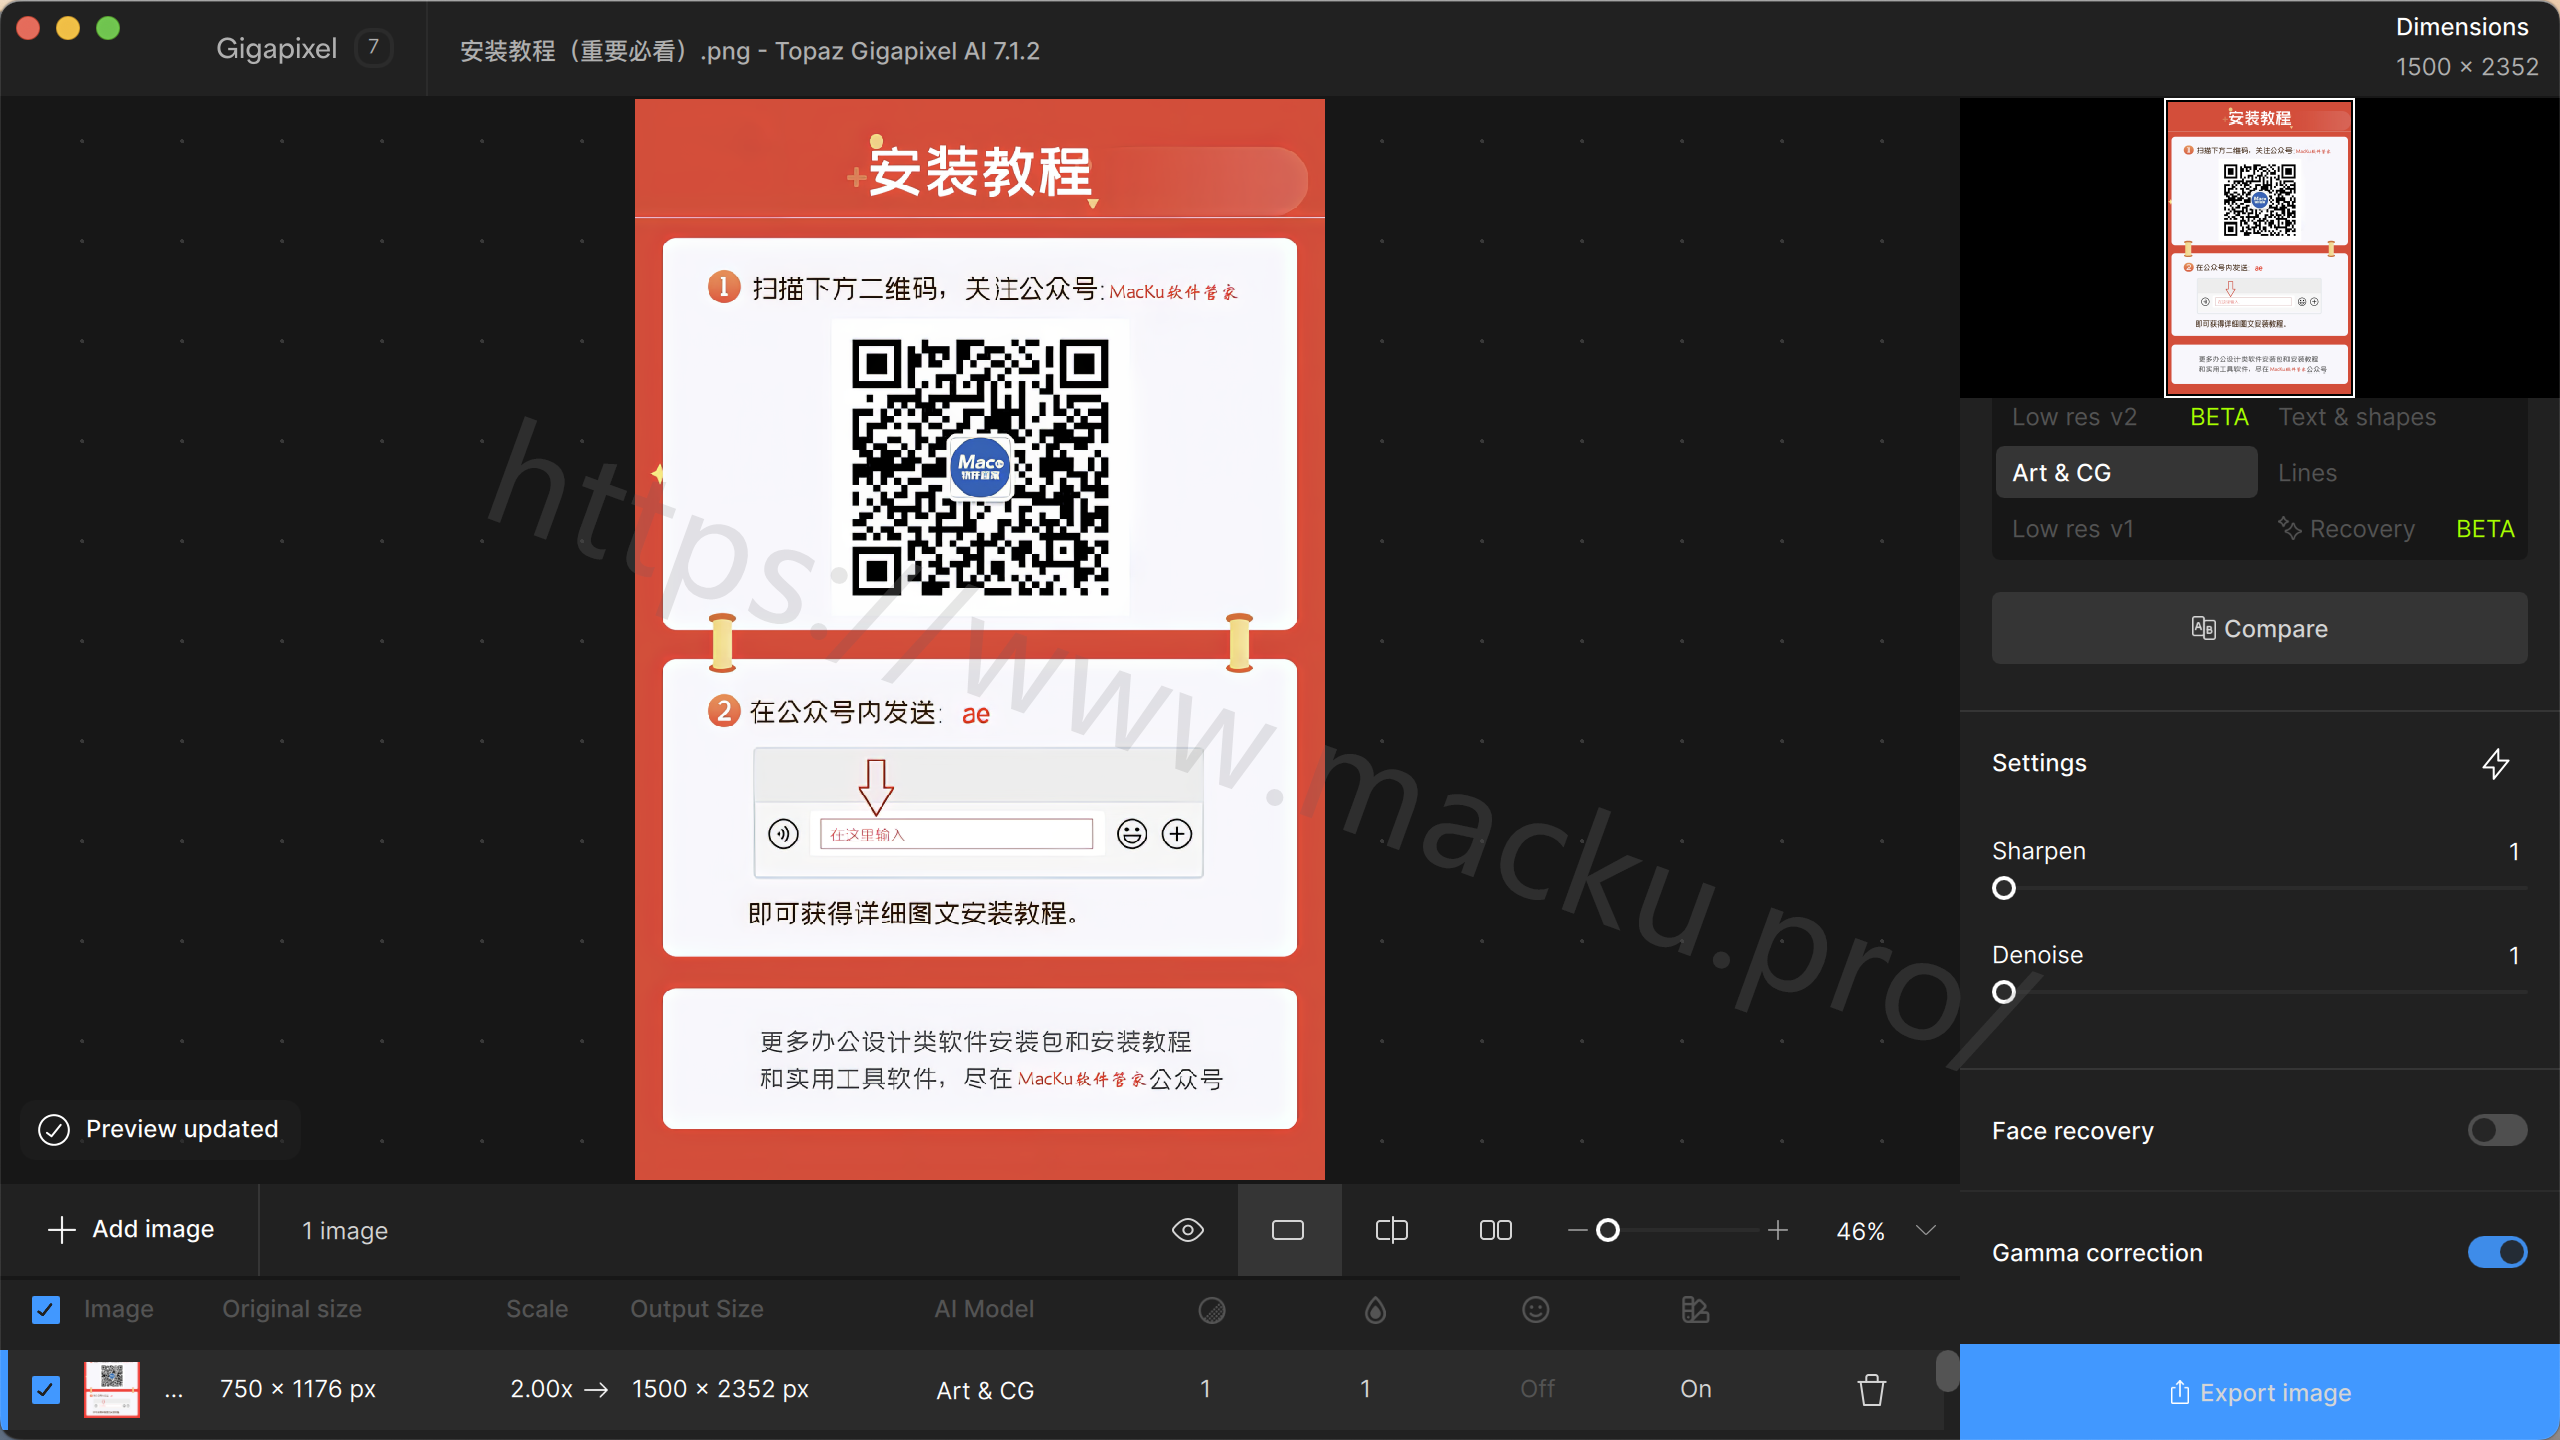Image resolution: width=2560 pixels, height=1440 pixels.
Task: Maximize the window with green button
Action: tap(108, 28)
